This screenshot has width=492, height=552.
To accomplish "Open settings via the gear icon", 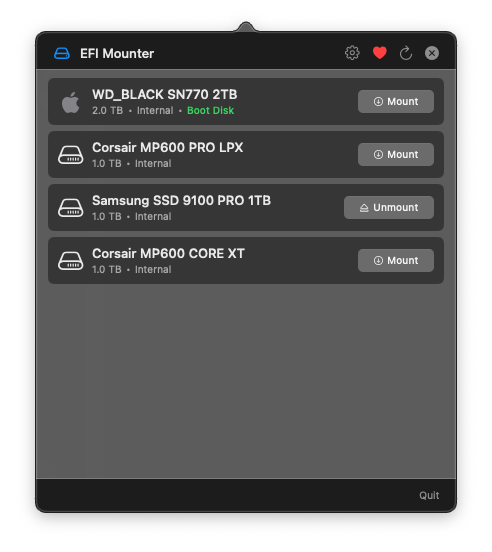I will click(352, 53).
